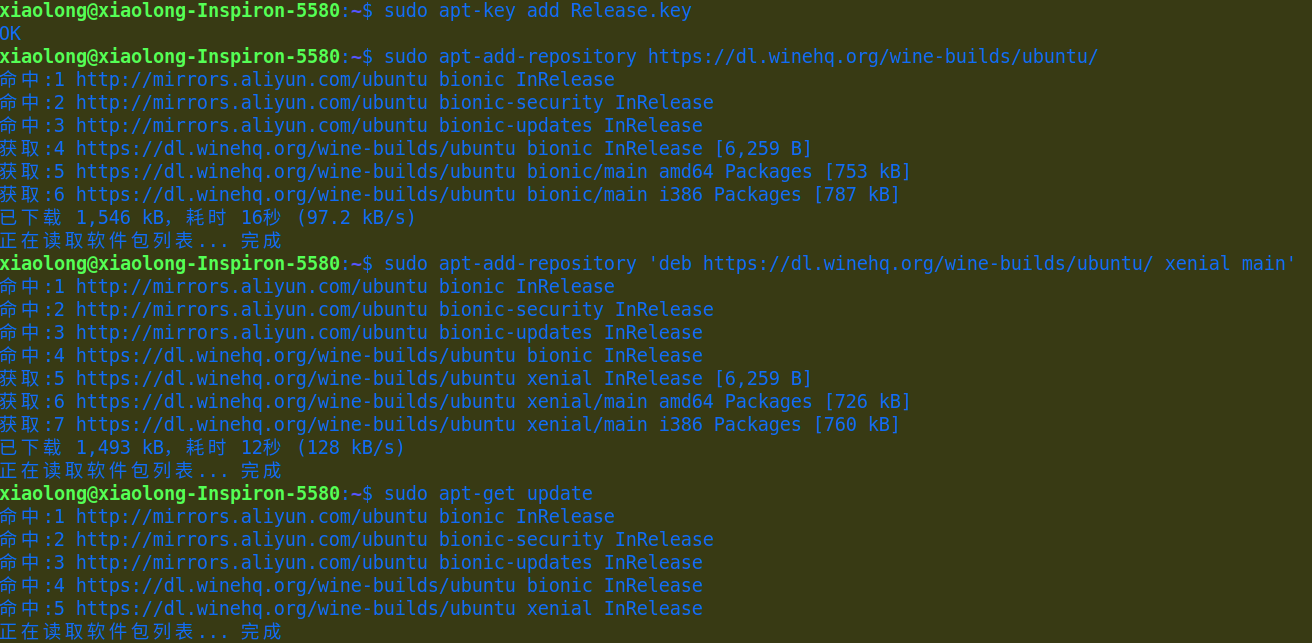Screen dimensions: 1312x643
Task: Click 'xenial/main amd64 Packages' text
Action: 670,402
